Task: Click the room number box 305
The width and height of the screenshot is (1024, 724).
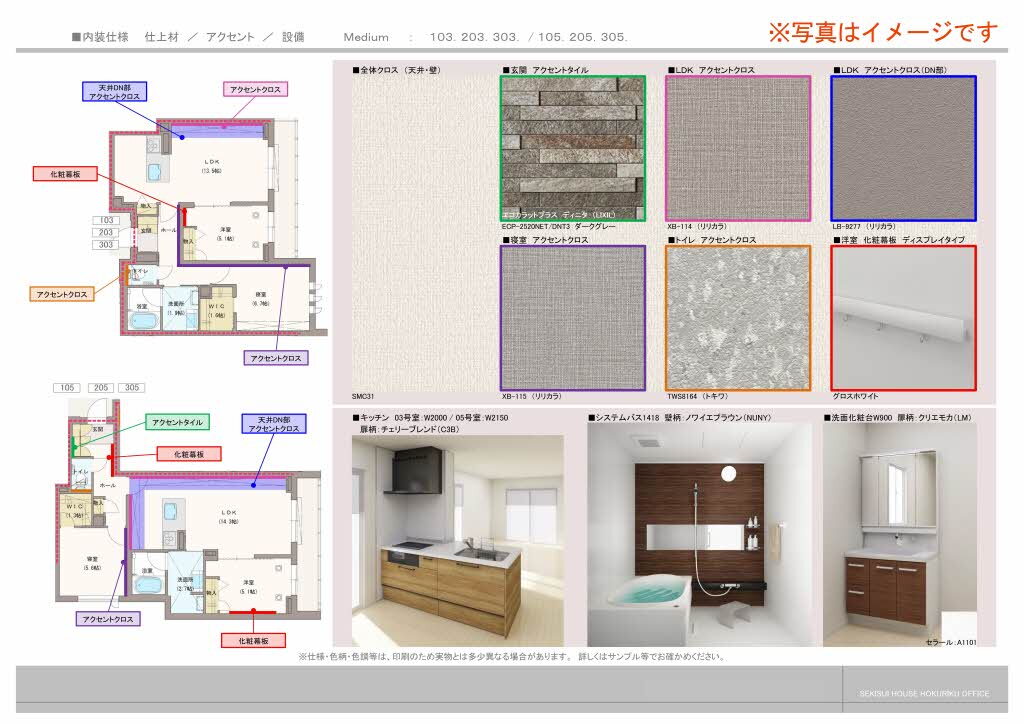Action: tap(132, 388)
